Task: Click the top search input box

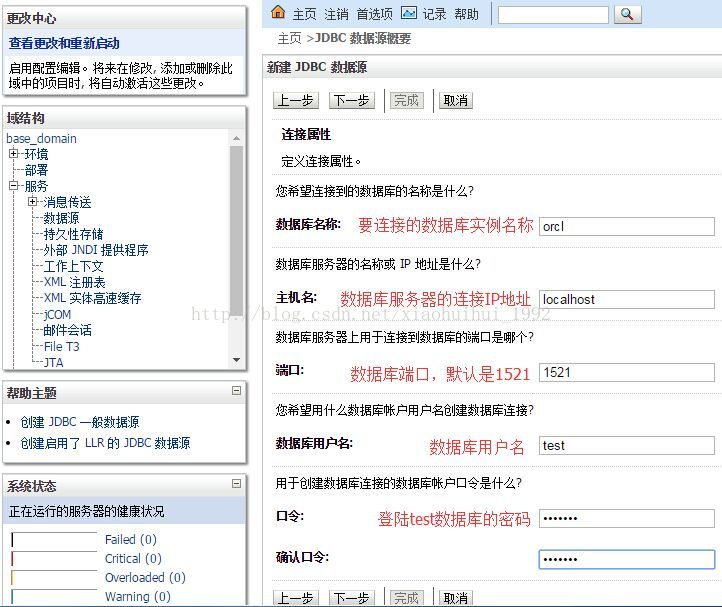Action: click(553, 15)
